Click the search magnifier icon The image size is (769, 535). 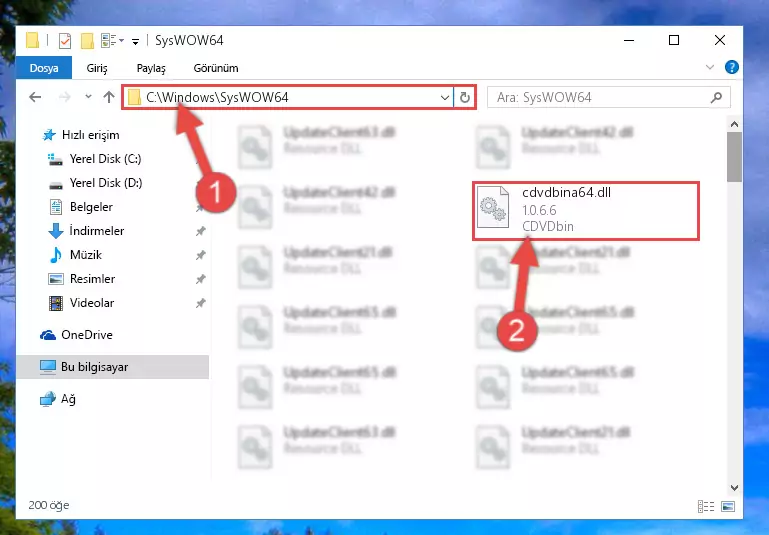pos(716,98)
